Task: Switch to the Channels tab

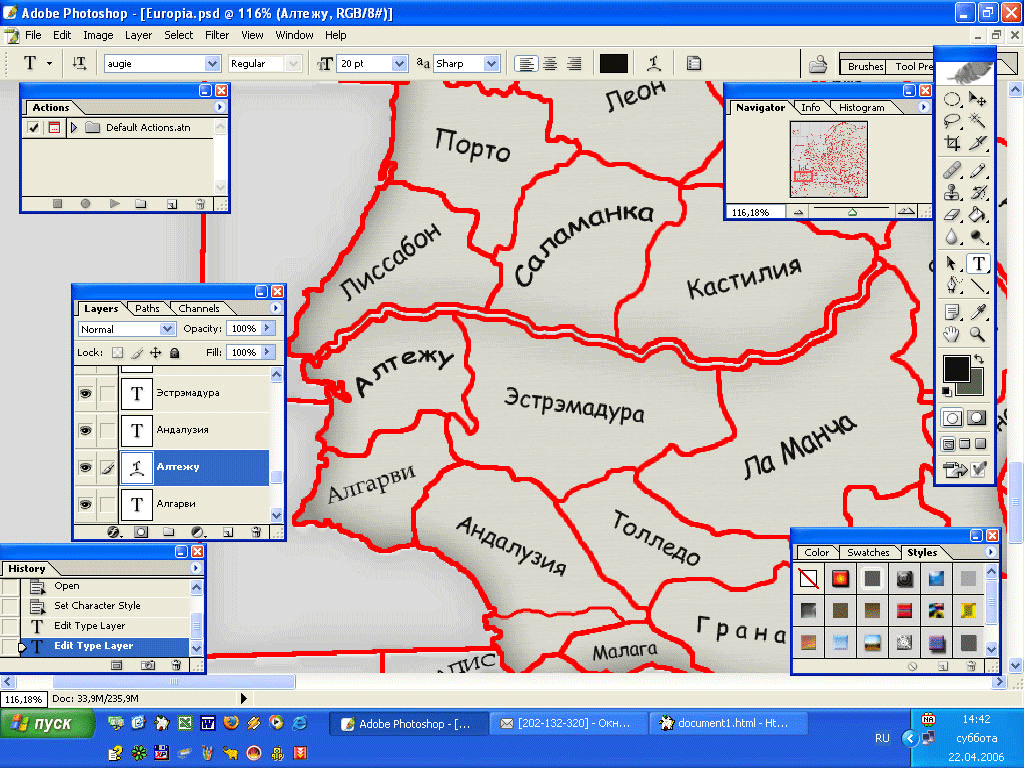Action: pos(199,308)
